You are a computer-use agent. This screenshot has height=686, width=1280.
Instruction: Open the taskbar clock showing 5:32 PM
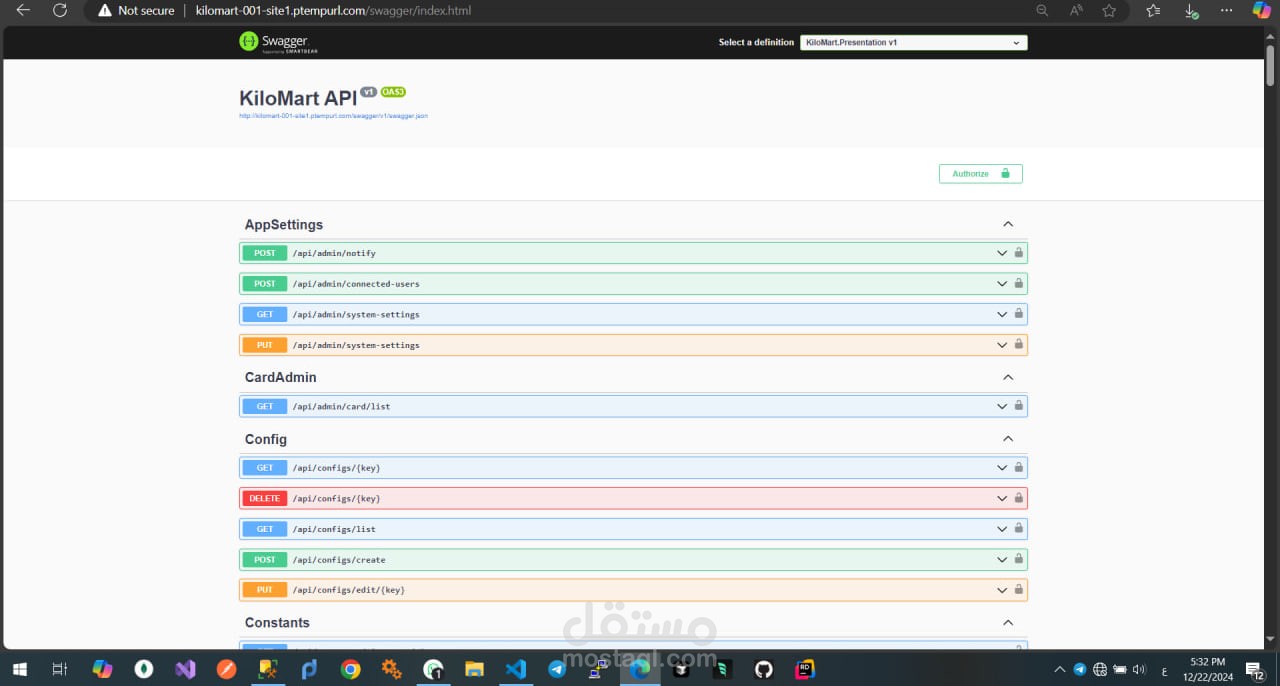click(1207, 669)
